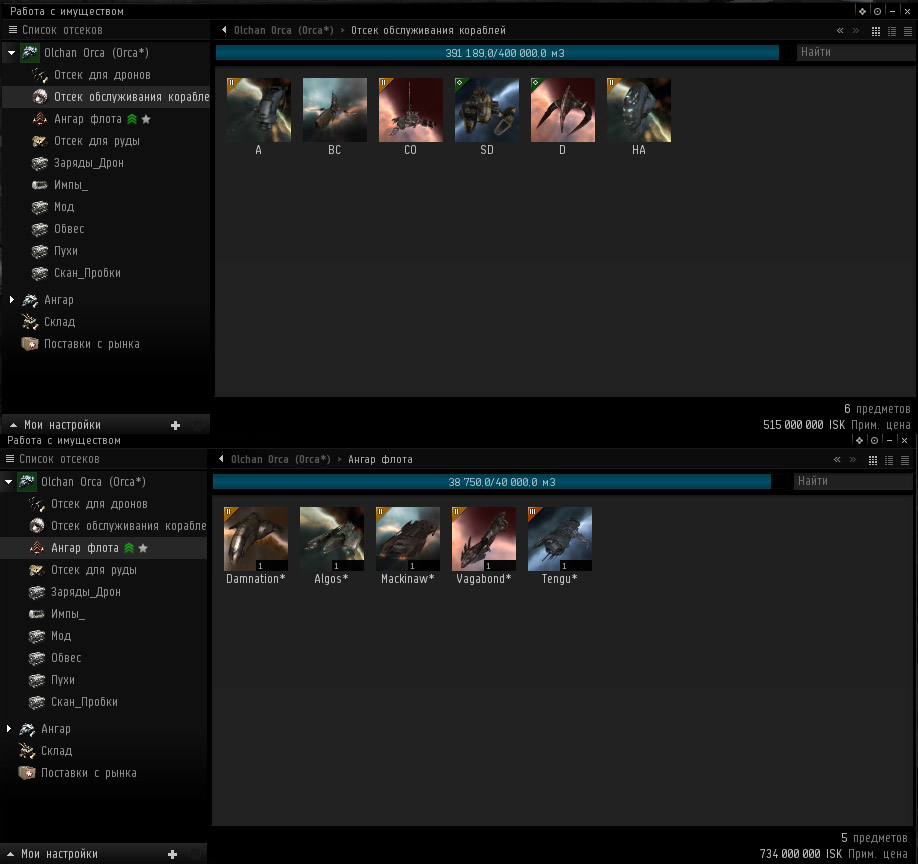Add new filter with plus in bottom window
918x864 pixels.
[x=172, y=855]
